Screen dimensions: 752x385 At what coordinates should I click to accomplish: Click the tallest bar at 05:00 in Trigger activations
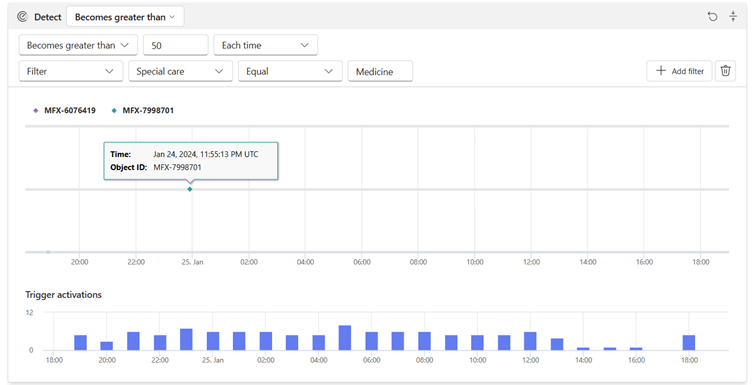pyautogui.click(x=345, y=338)
